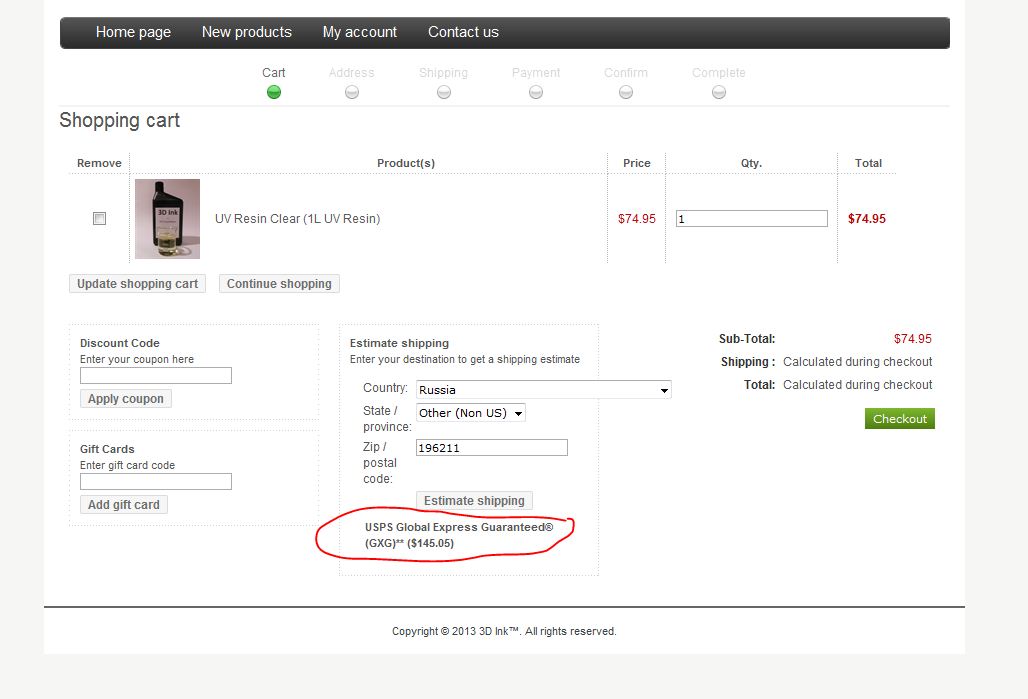Click the Confirm step circle indicator
1028x699 pixels.
click(x=626, y=92)
